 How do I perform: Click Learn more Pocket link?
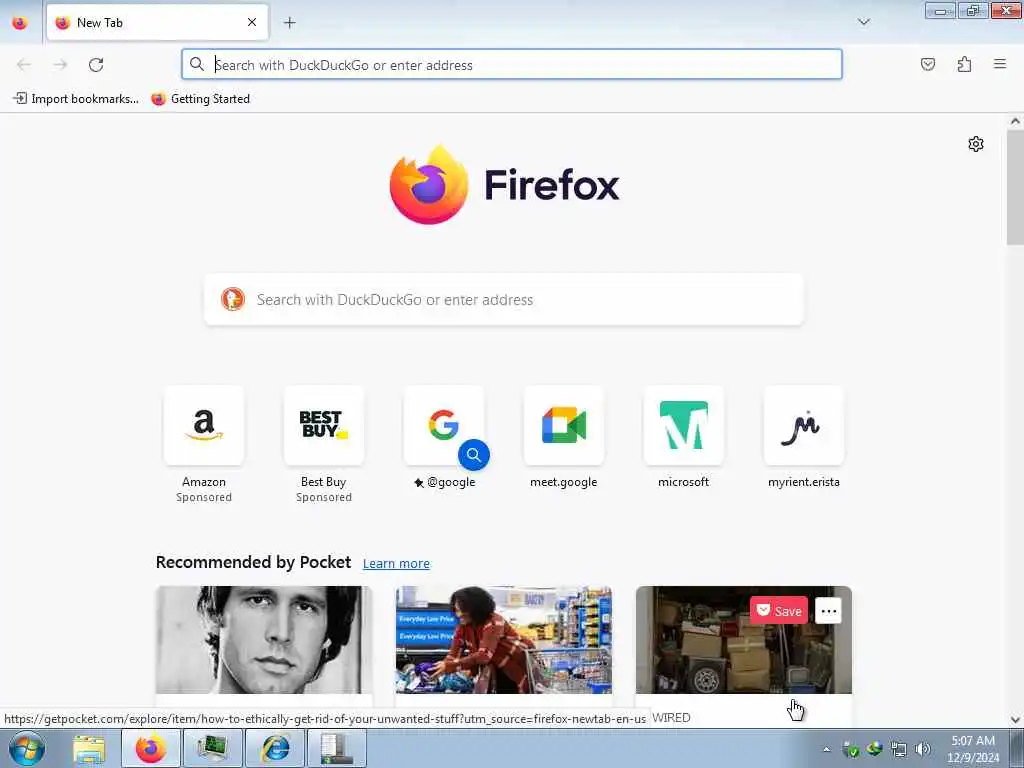point(396,563)
